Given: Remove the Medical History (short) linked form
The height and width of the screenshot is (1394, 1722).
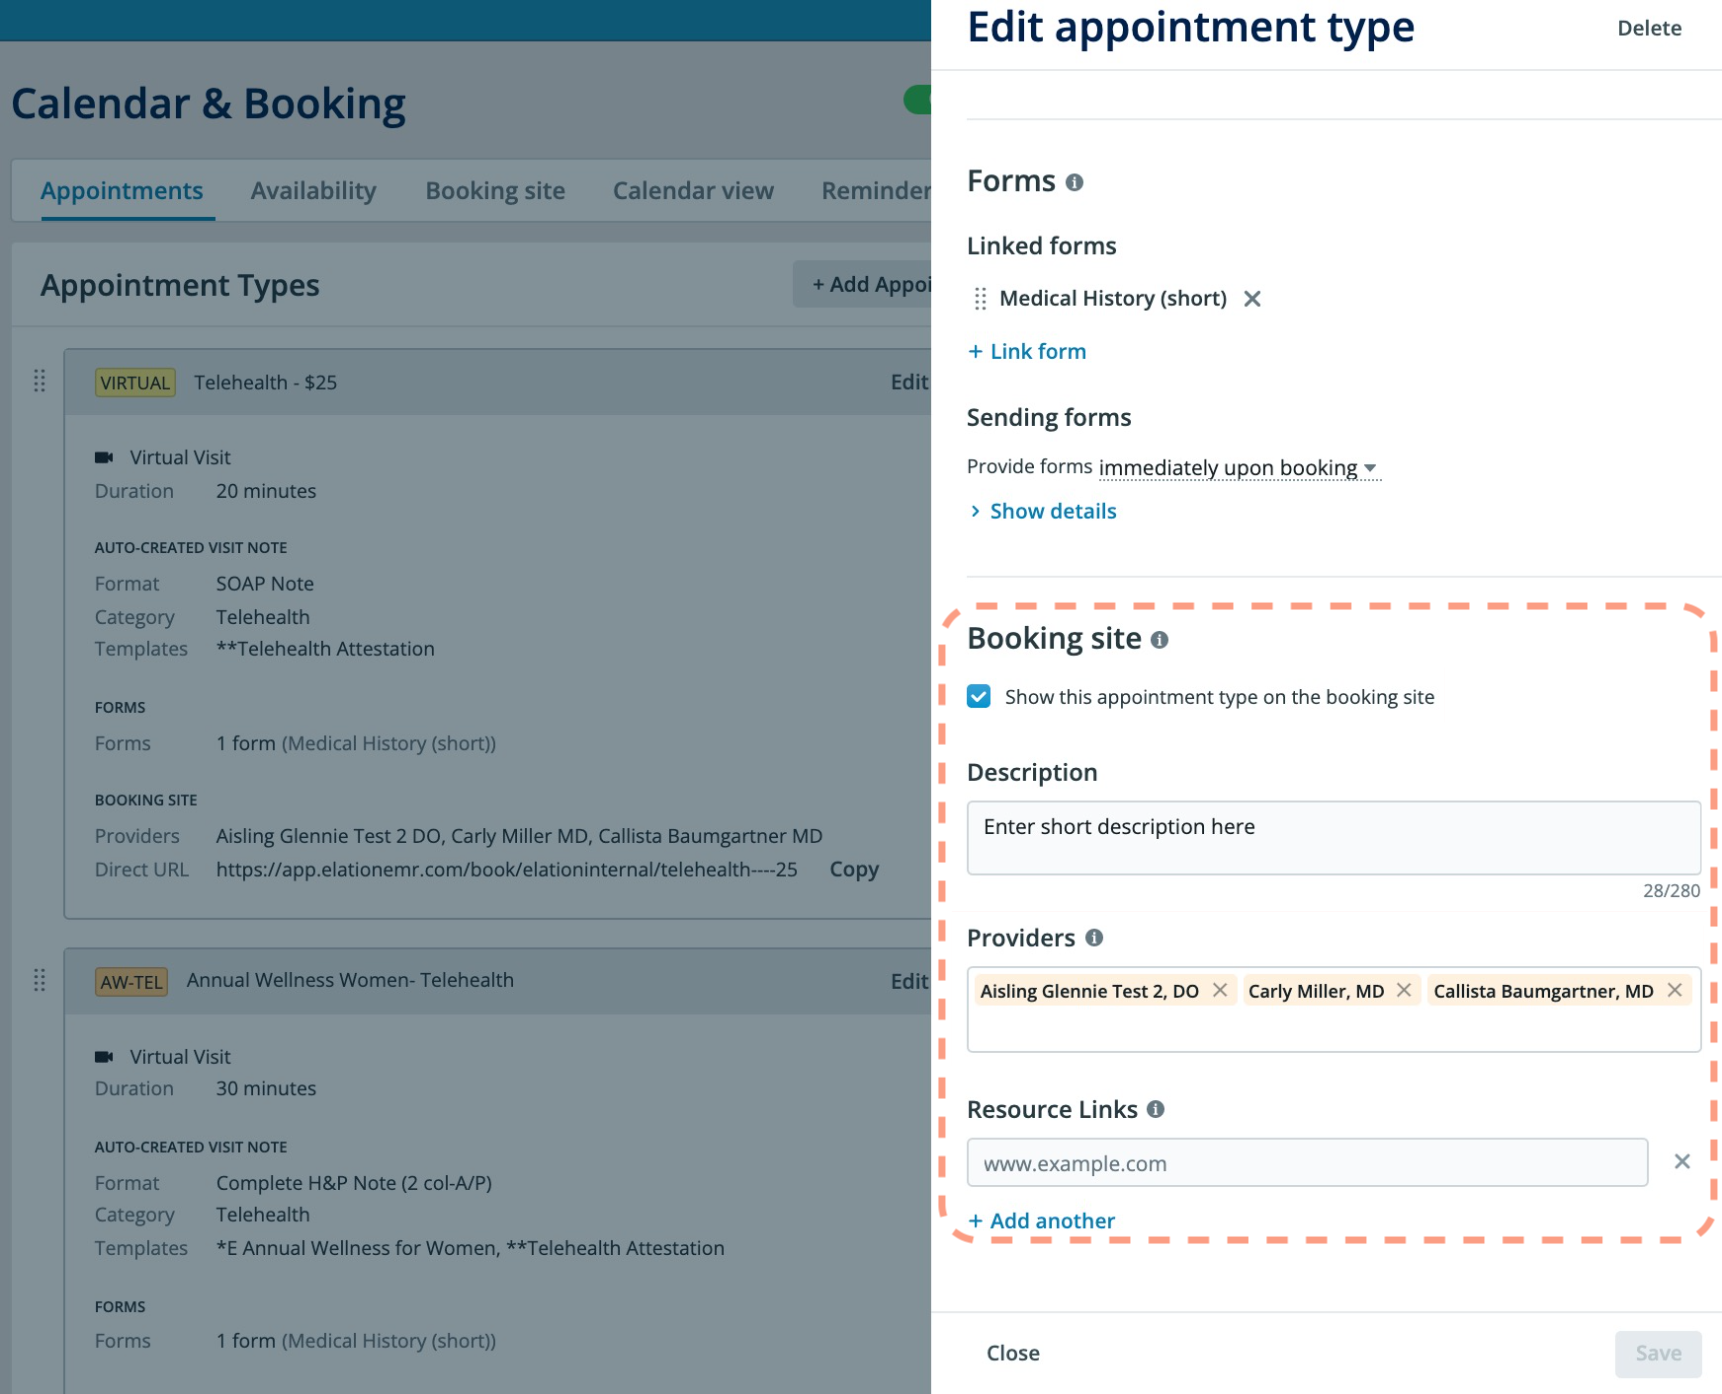Looking at the screenshot, I should (1253, 298).
